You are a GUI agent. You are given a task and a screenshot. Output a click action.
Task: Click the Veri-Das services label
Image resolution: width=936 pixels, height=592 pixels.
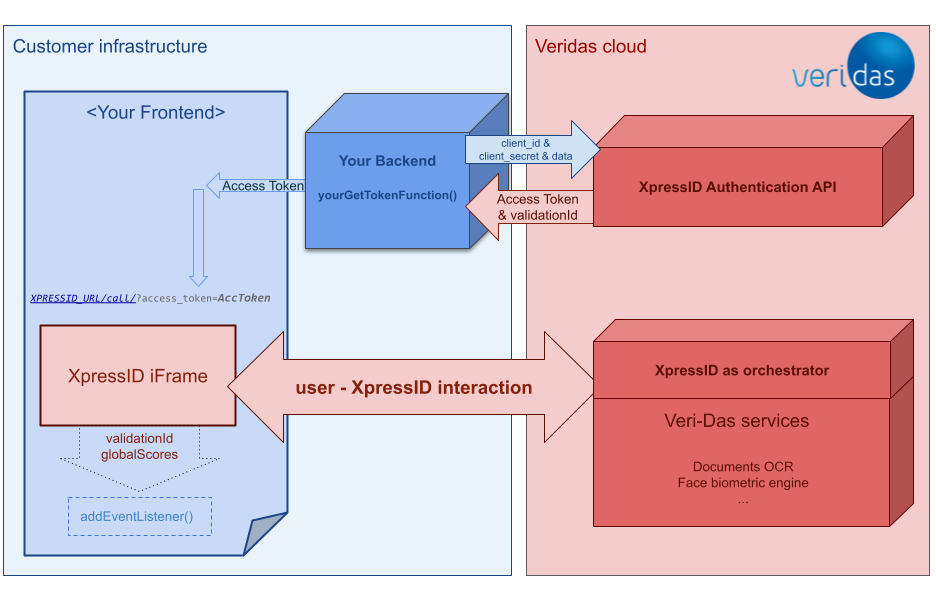pos(737,421)
